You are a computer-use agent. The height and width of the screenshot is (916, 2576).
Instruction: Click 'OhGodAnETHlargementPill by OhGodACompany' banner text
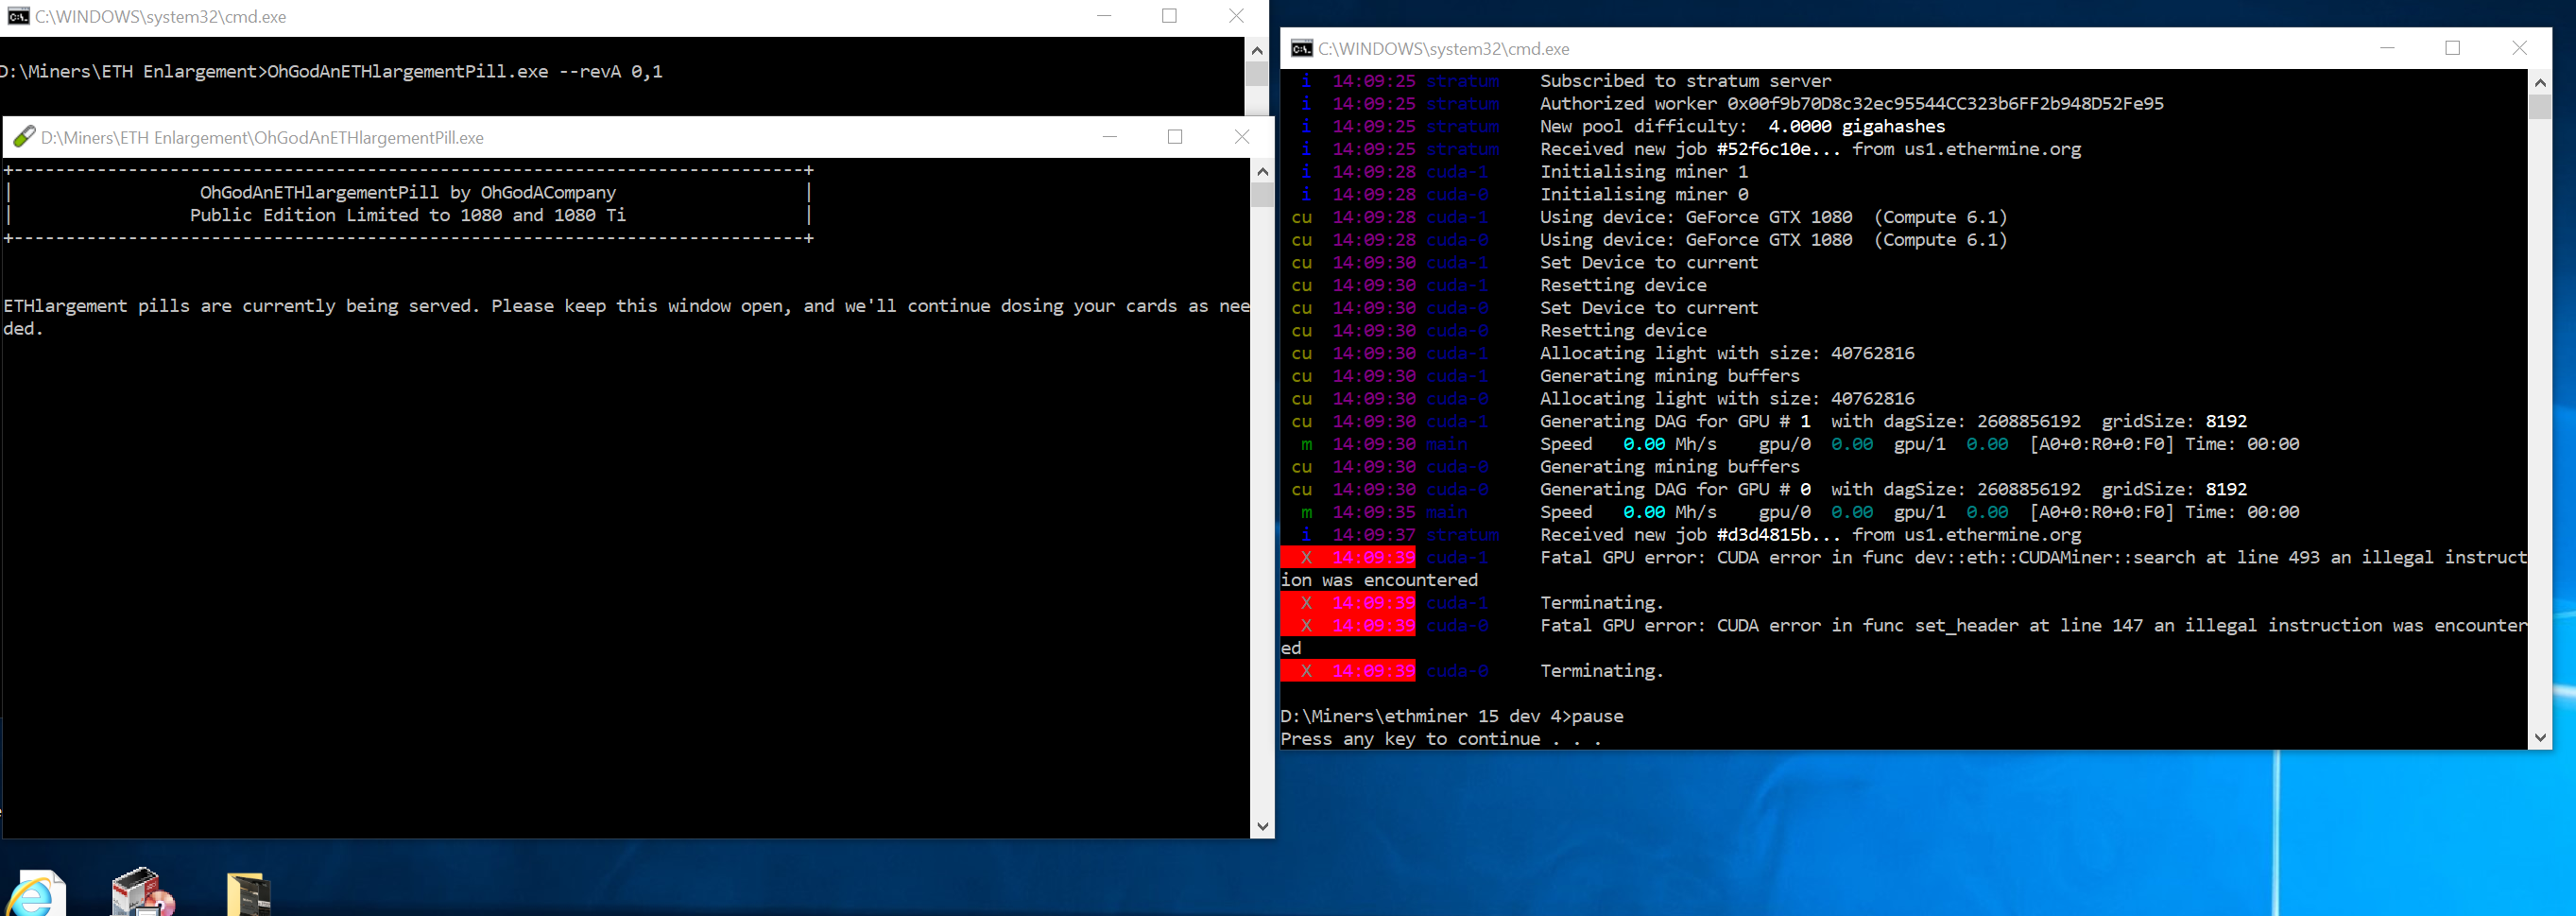(408, 192)
